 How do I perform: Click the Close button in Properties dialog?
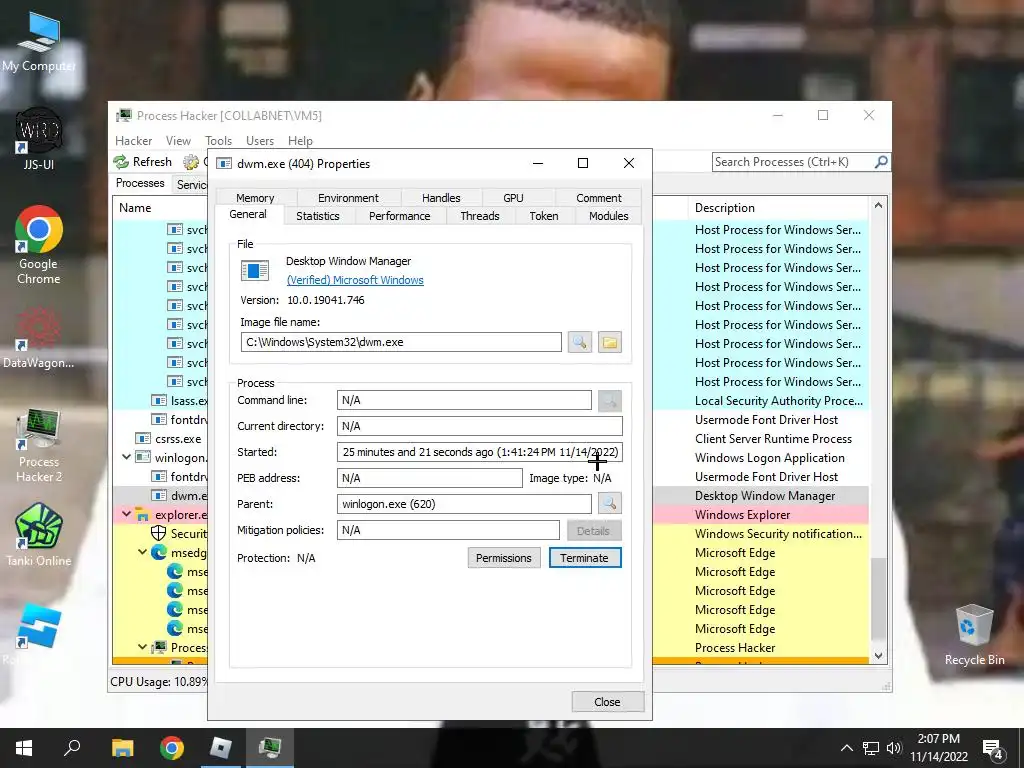point(607,701)
